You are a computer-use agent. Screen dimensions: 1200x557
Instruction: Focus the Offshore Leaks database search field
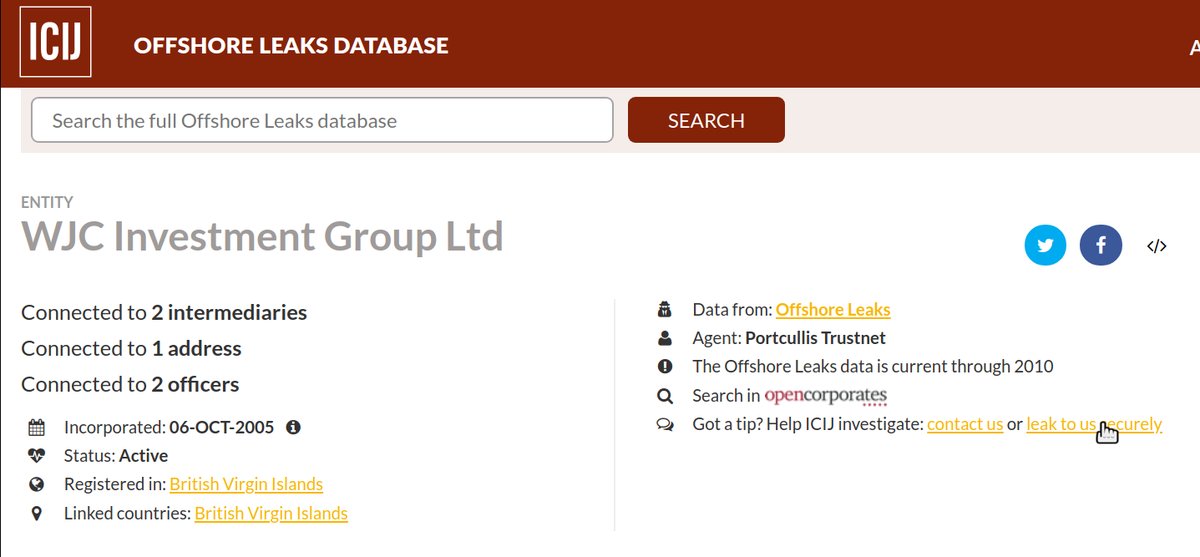322,121
